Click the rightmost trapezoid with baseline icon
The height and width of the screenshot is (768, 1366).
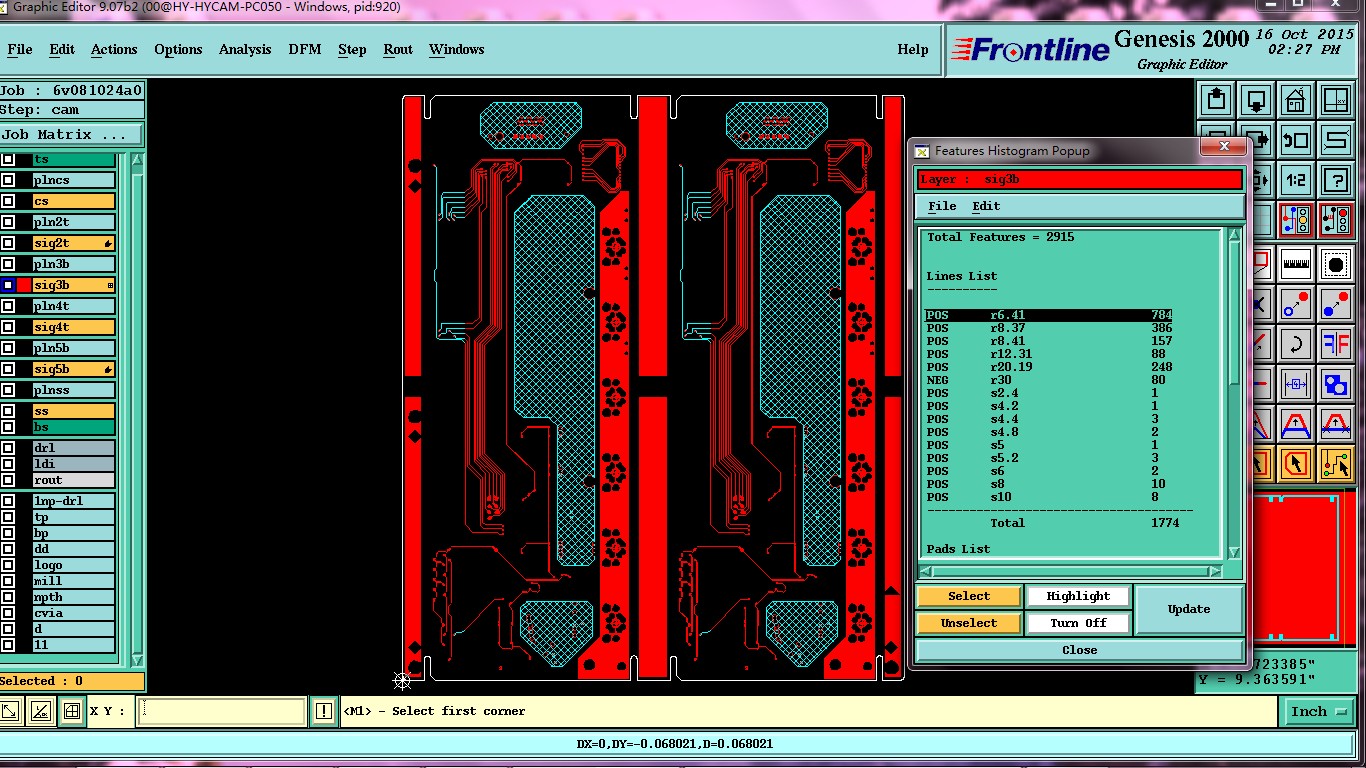click(1336, 424)
